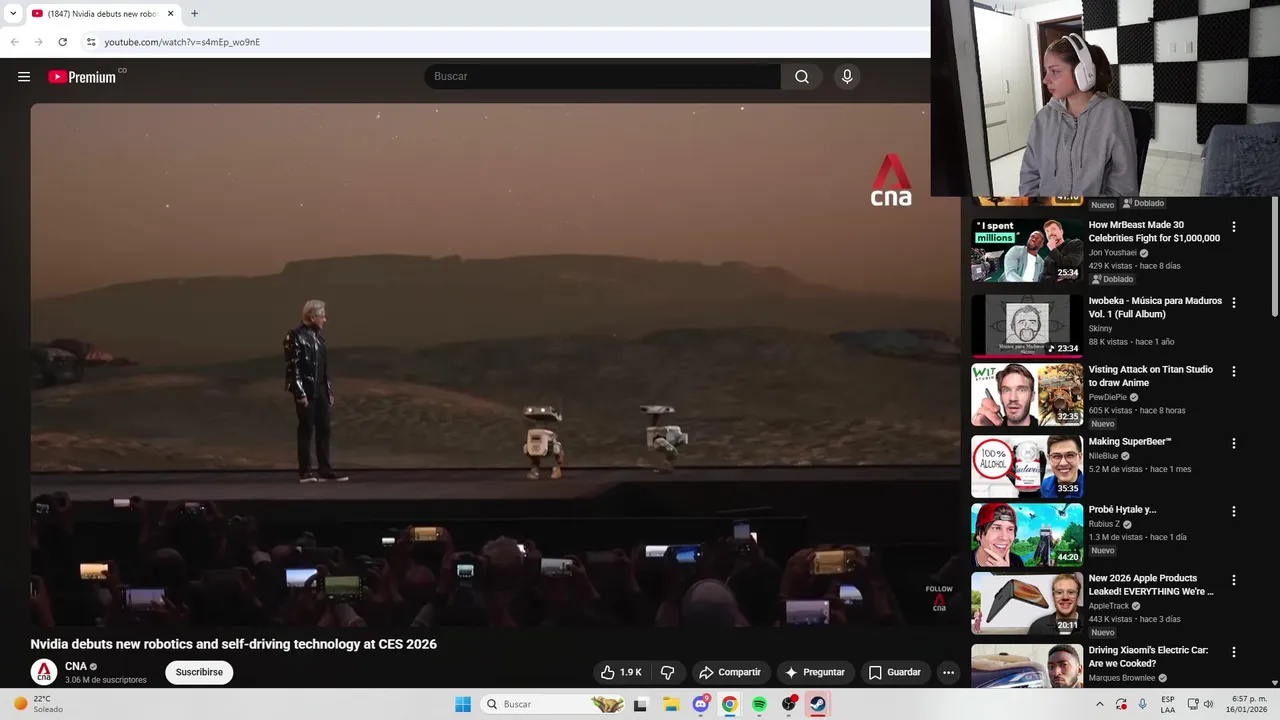
Task: Click the address bar URL
Action: coord(182,42)
